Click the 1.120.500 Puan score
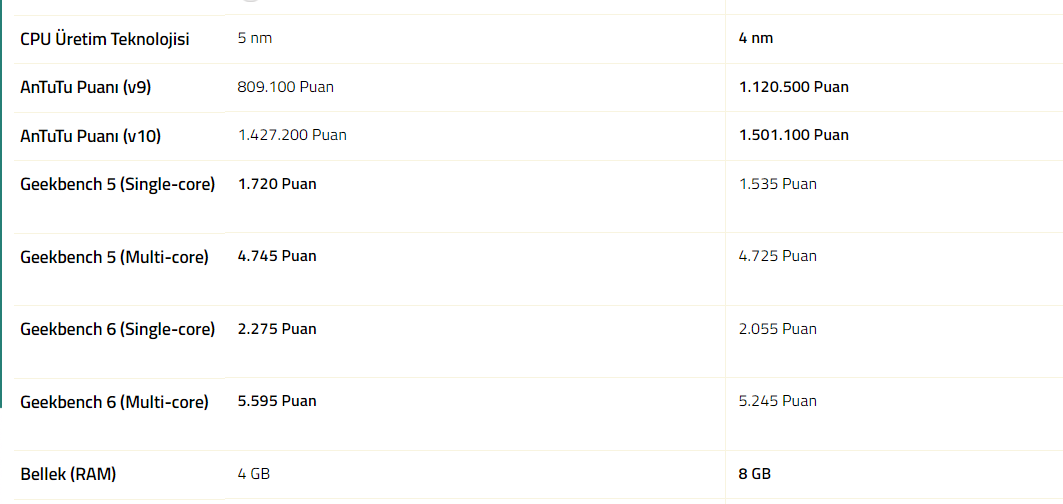 (x=794, y=87)
